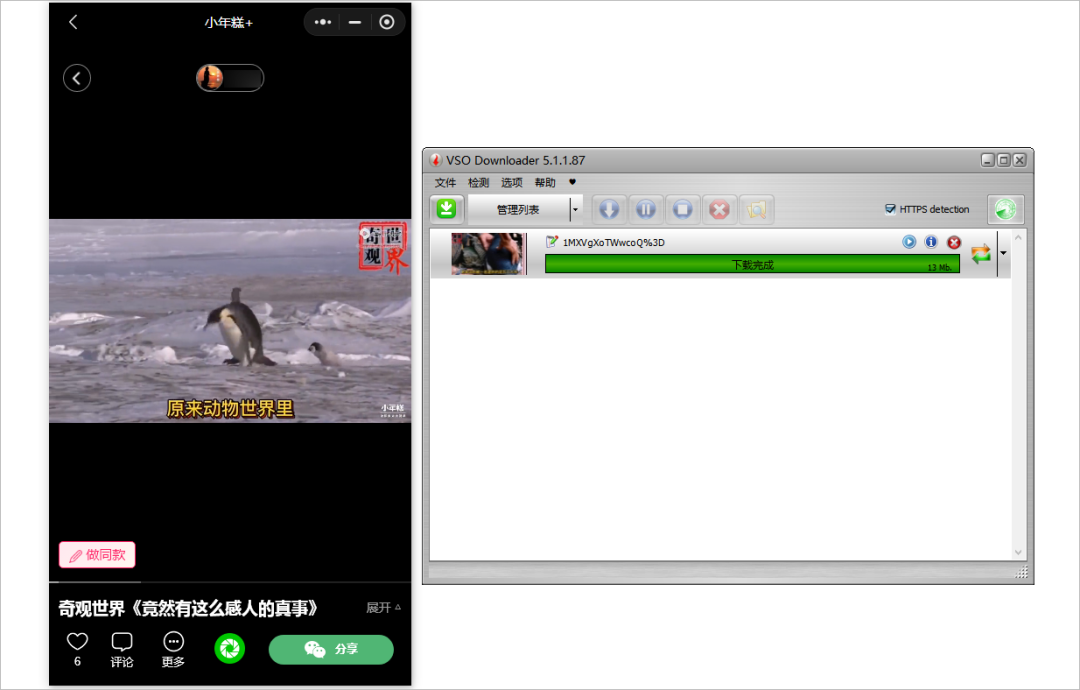Click the downloaded video thumbnail

[x=488, y=253]
